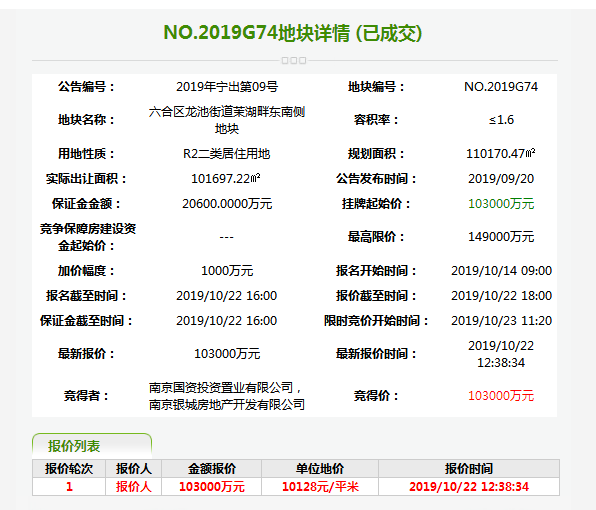
Task: Click the 用地性质 label
Action: pyautogui.click(x=86, y=154)
